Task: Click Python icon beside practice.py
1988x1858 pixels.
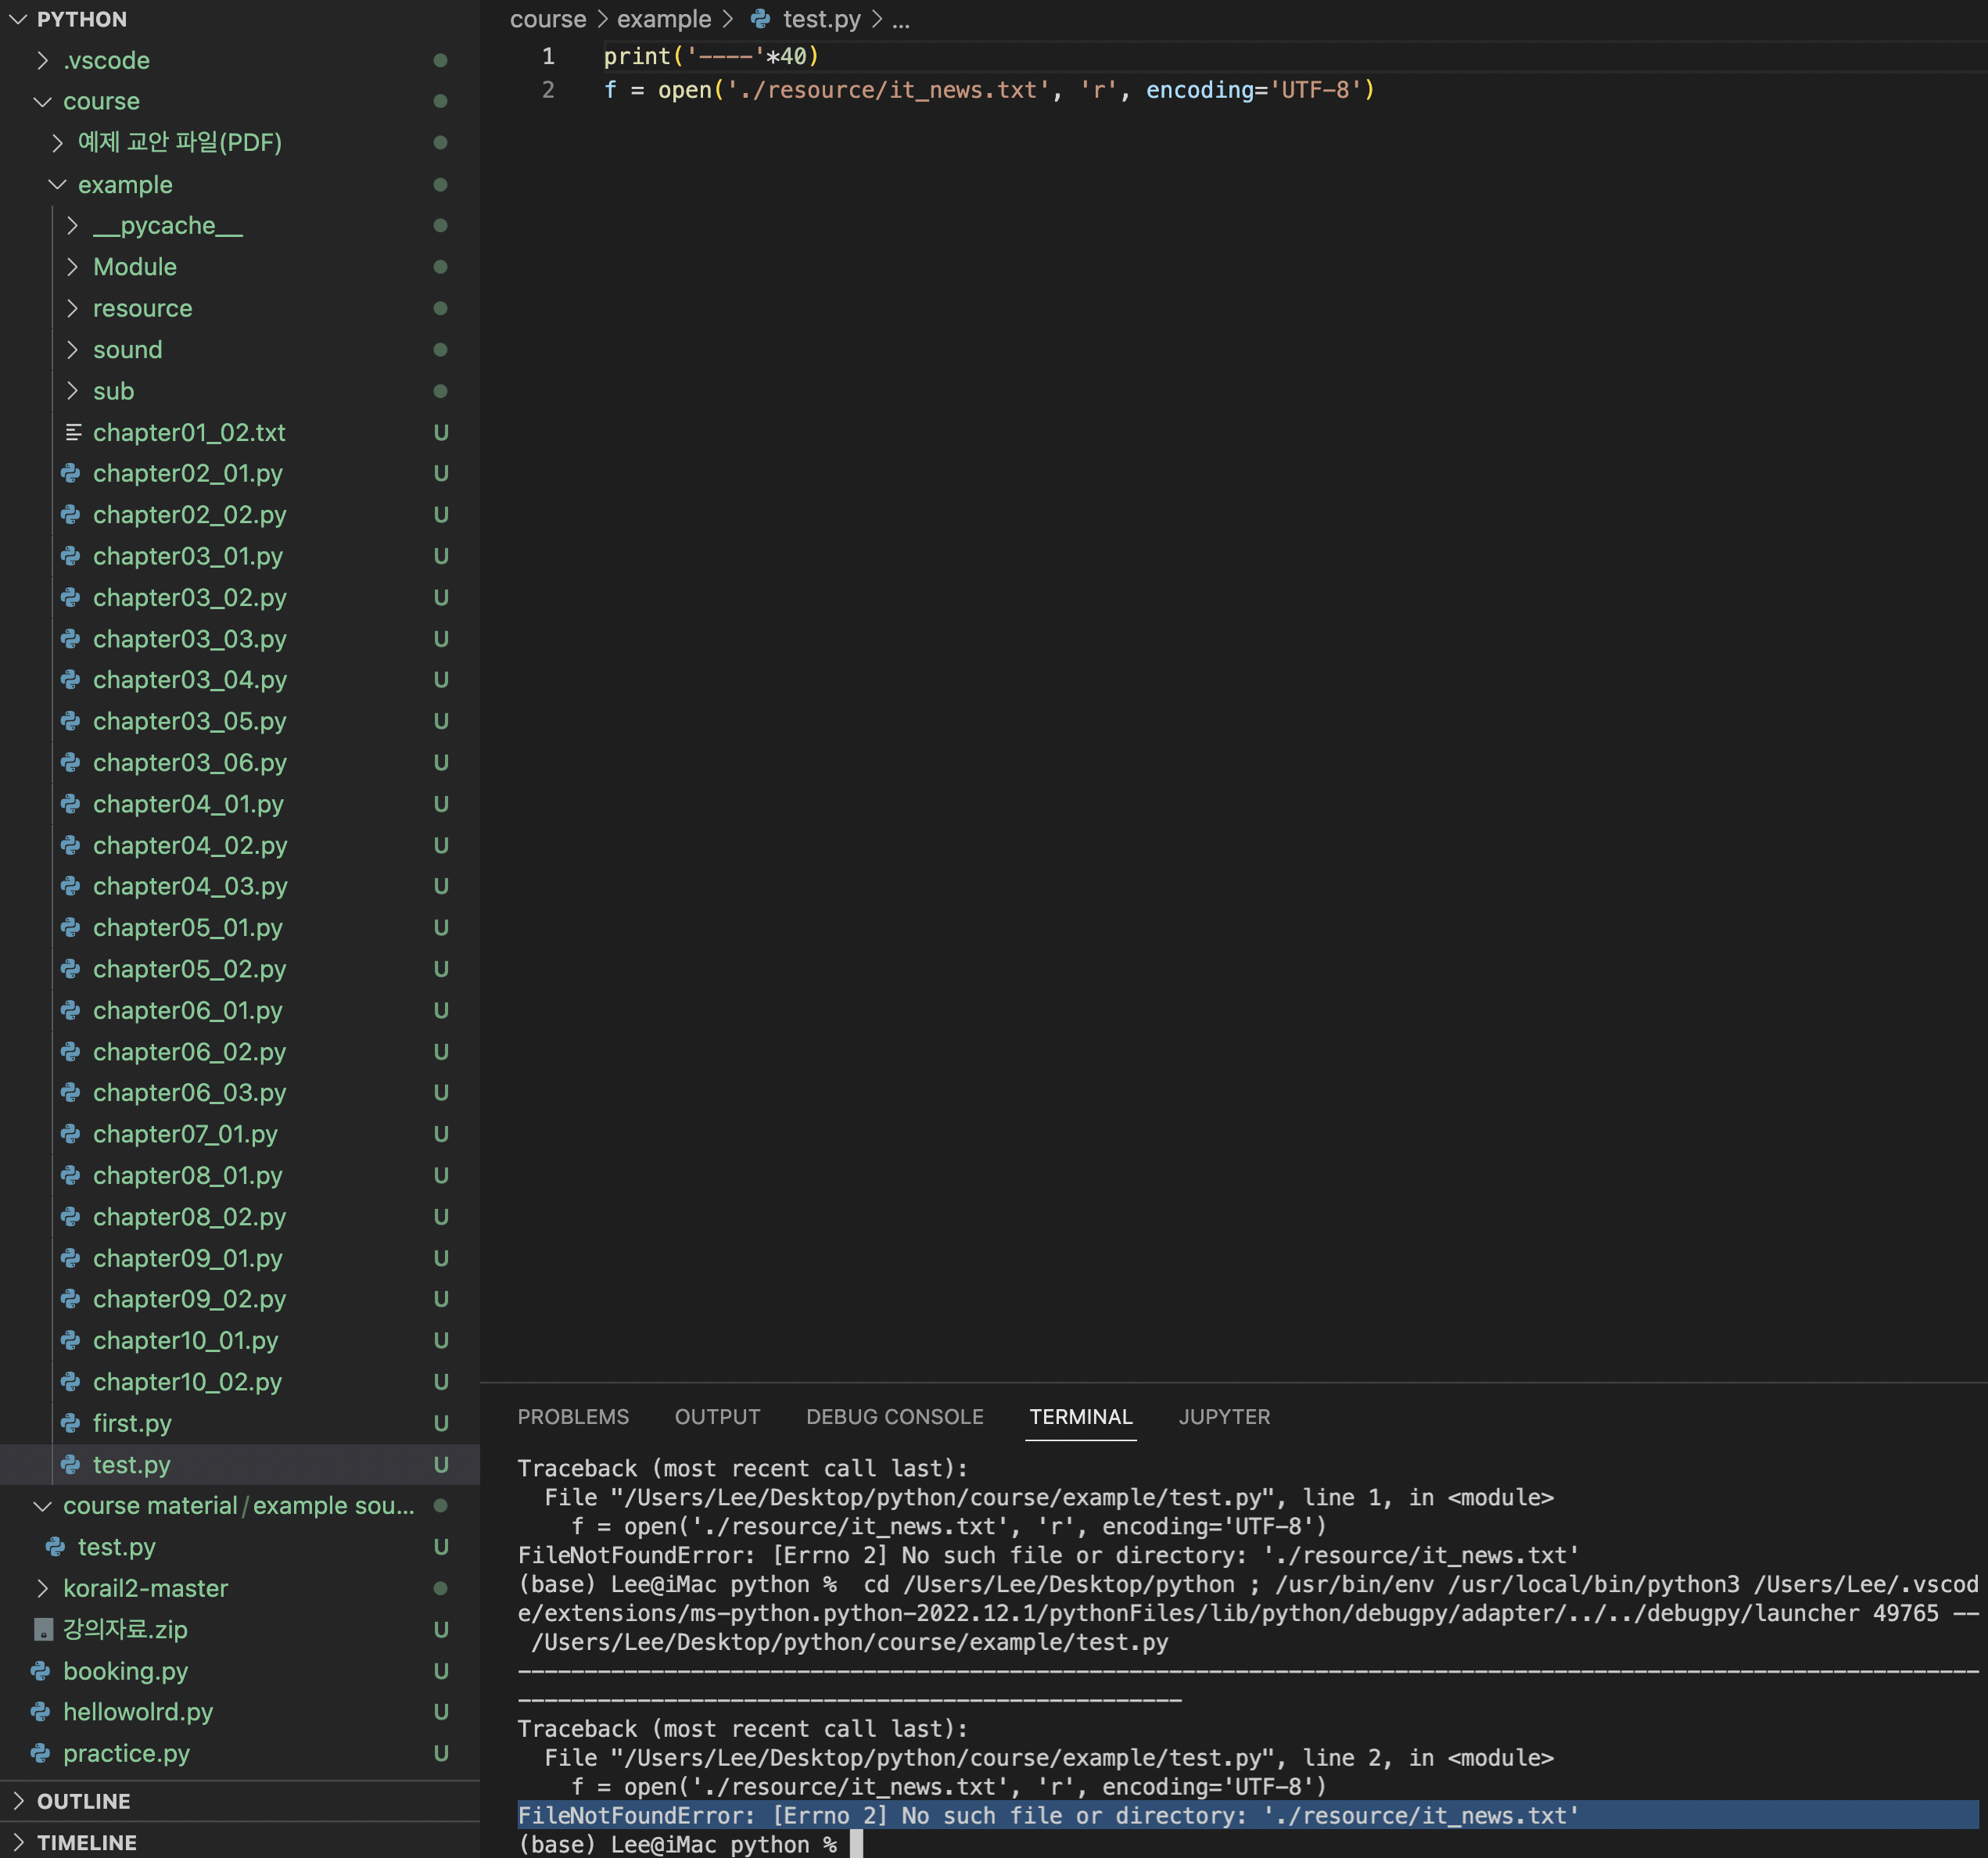Action: coord(41,1752)
